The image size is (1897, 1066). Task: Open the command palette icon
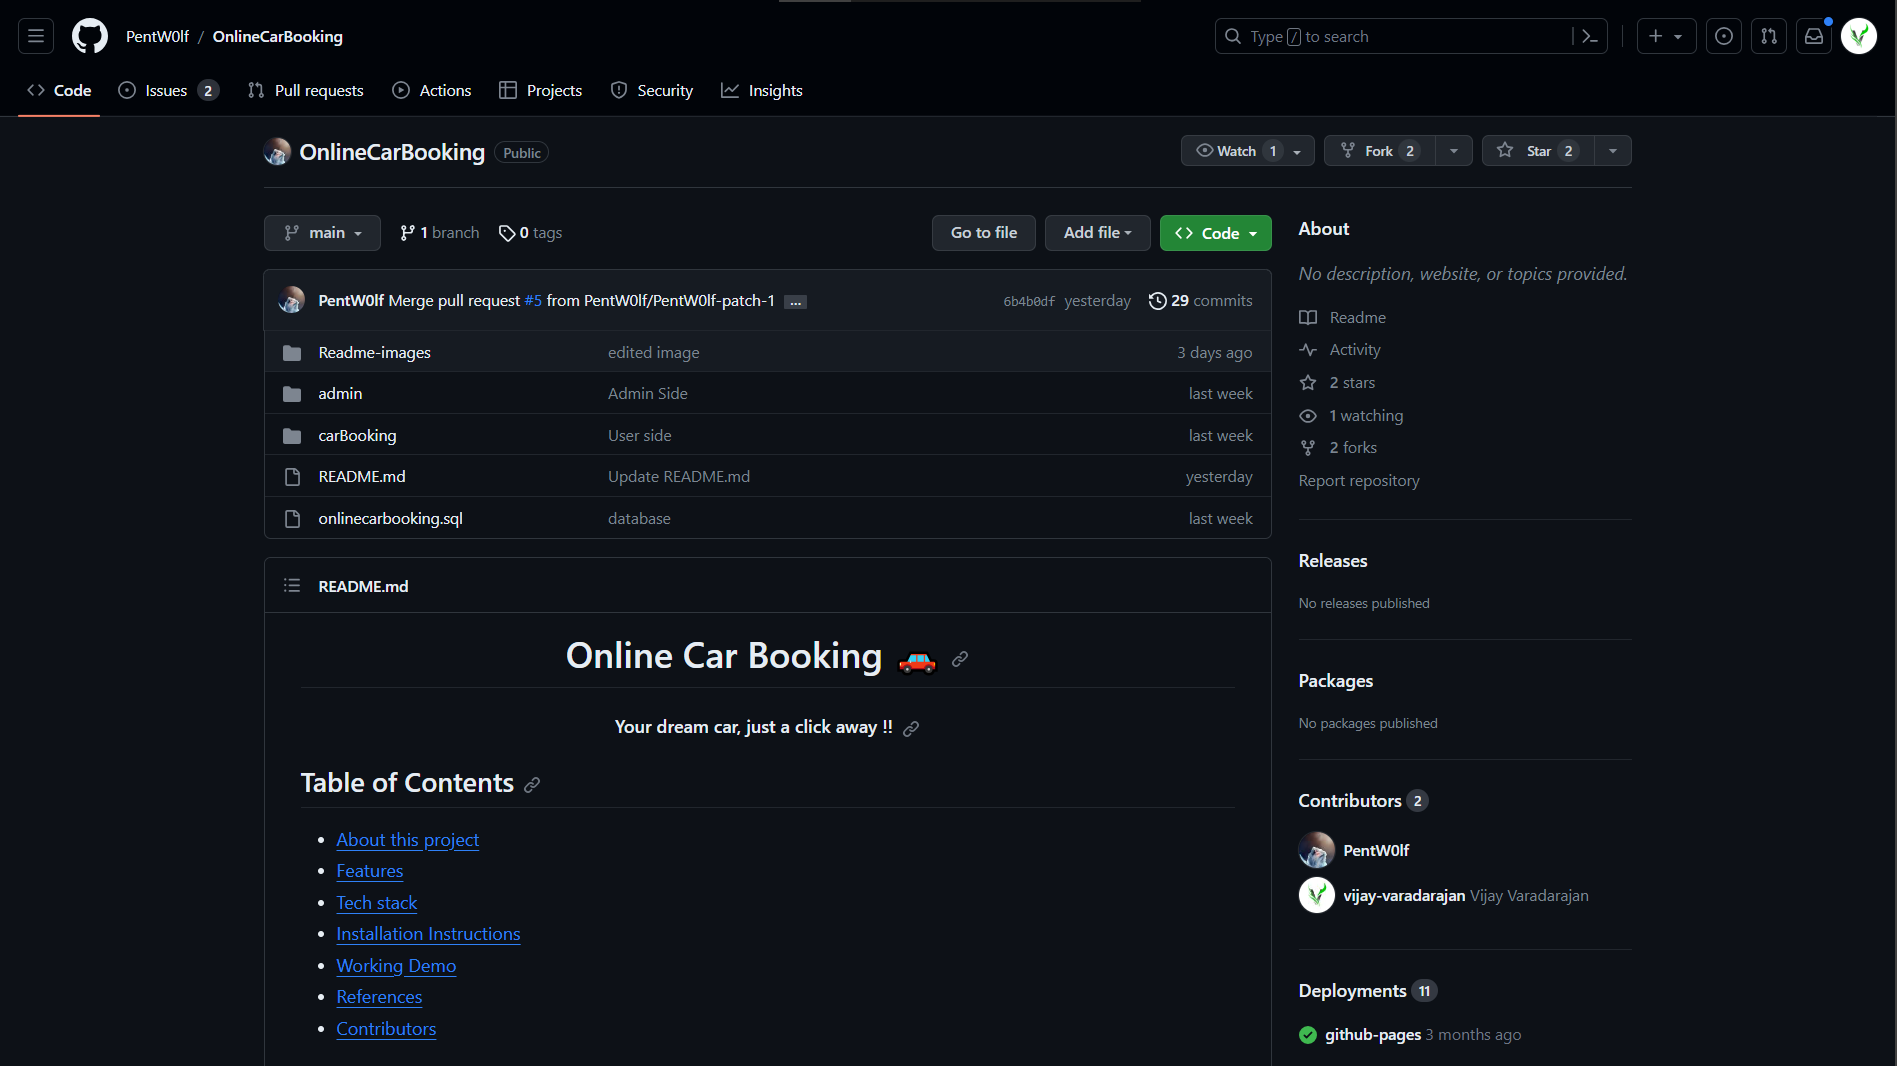1589,36
